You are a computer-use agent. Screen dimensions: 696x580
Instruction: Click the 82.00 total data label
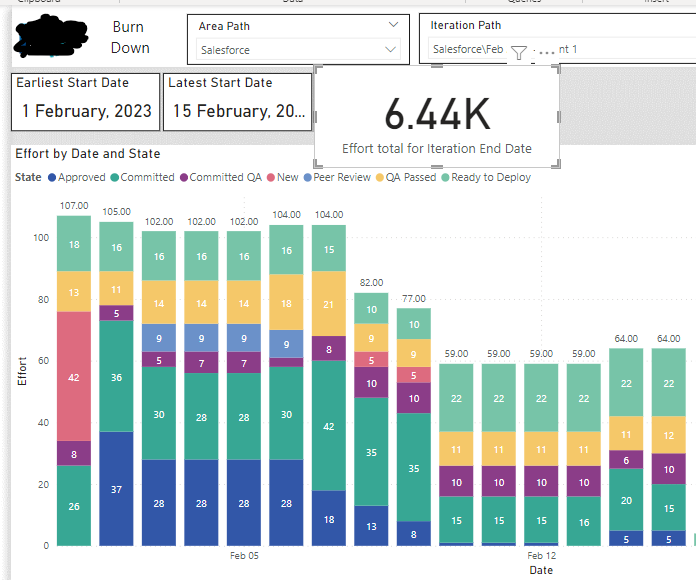coord(371,283)
